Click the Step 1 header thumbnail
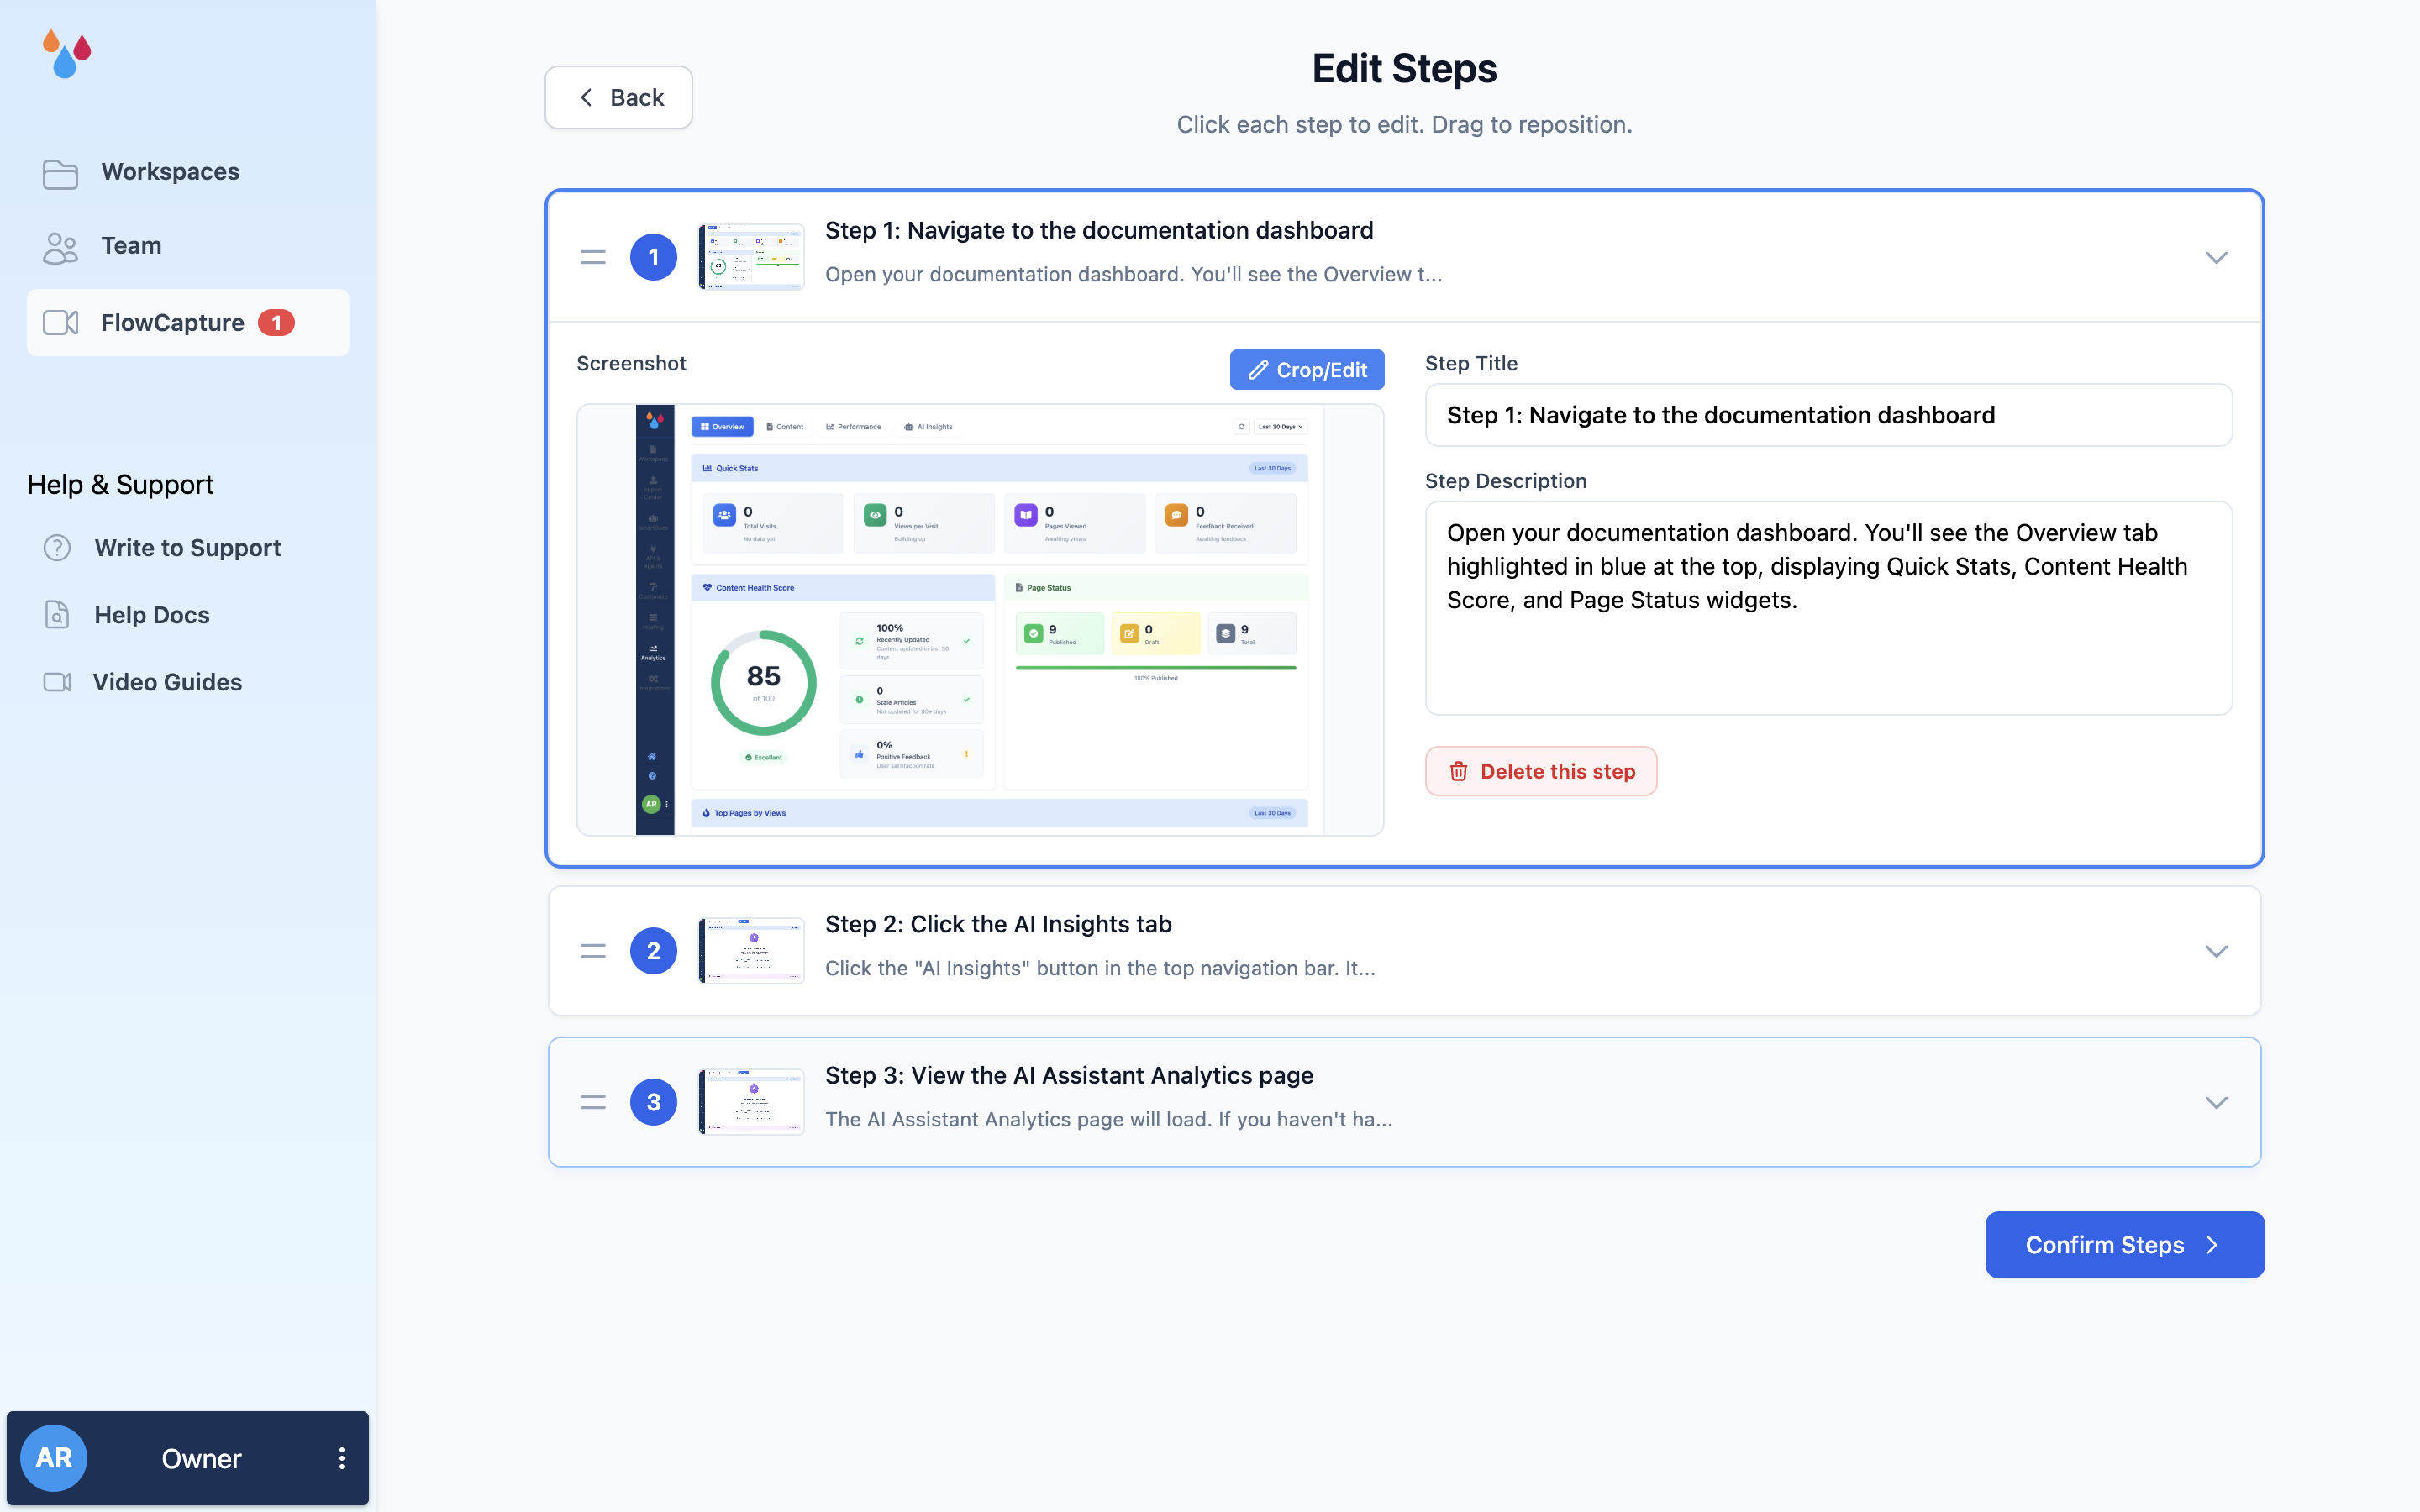This screenshot has width=2420, height=1512. click(x=751, y=257)
